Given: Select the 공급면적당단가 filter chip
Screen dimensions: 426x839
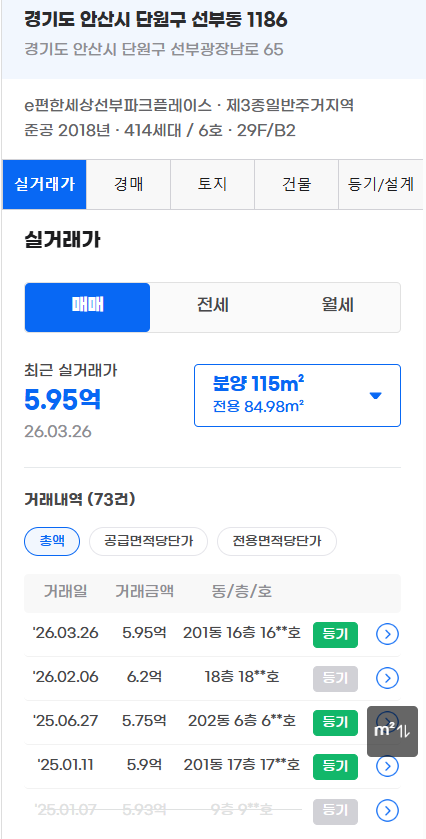Looking at the screenshot, I should [x=148, y=541].
